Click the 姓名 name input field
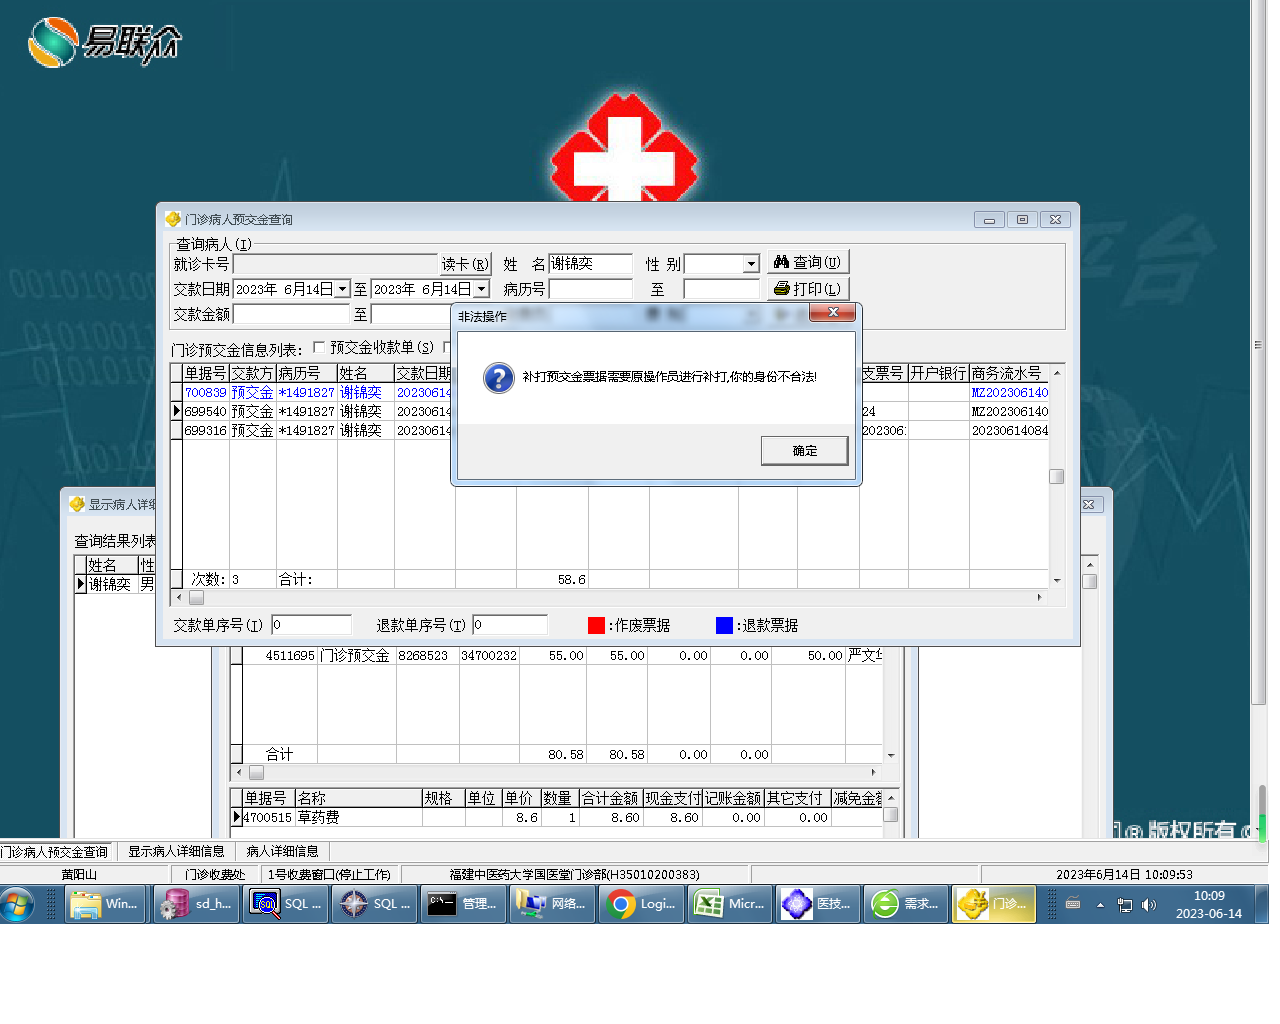This screenshot has height=1024, width=1280. (590, 264)
